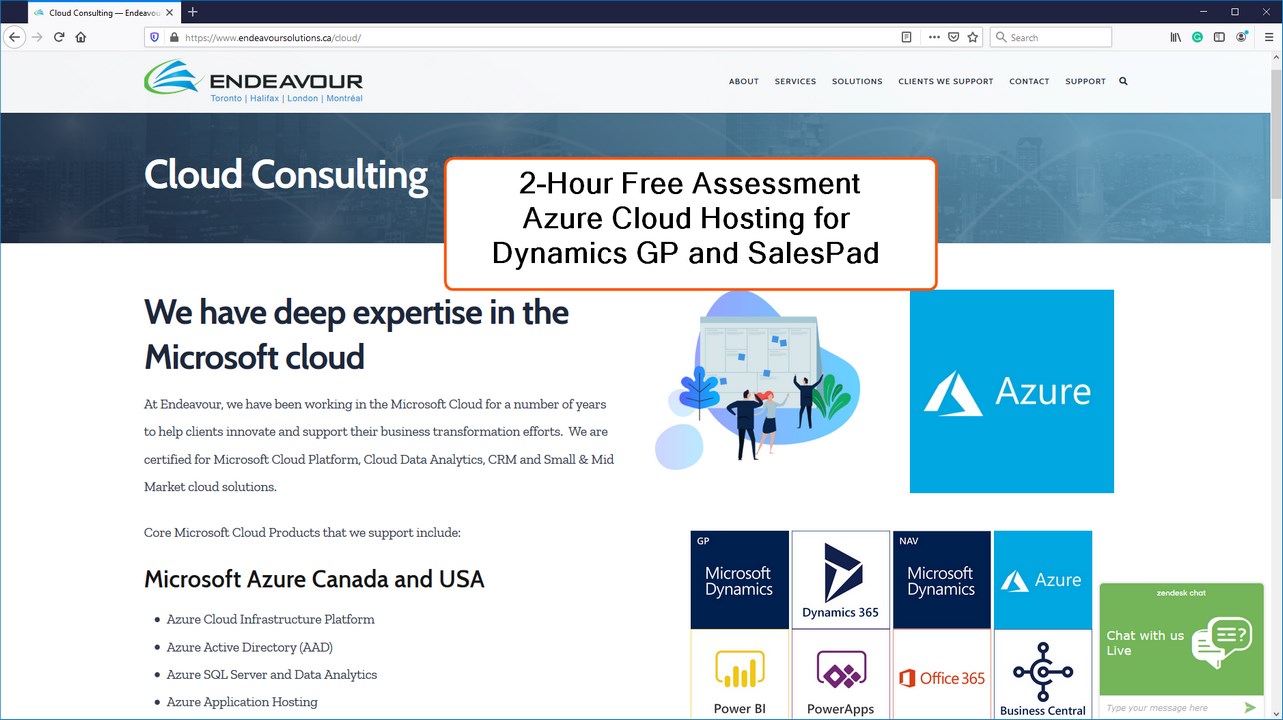Reload the current page
Viewport: 1283px width, 720px height.
(59, 37)
